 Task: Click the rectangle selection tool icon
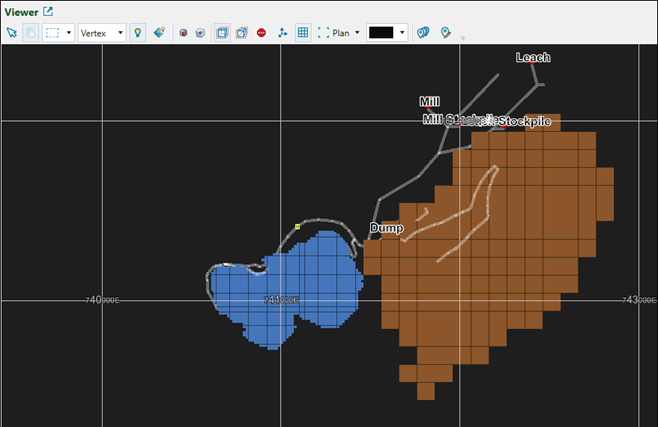[x=52, y=32]
